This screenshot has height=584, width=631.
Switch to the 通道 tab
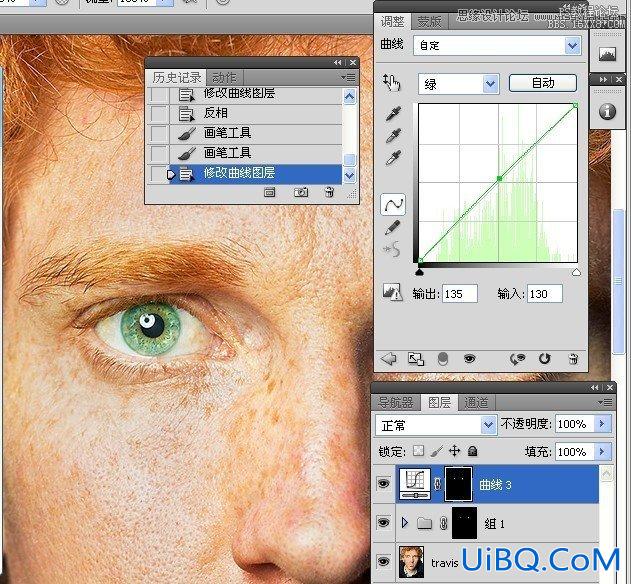(x=476, y=402)
